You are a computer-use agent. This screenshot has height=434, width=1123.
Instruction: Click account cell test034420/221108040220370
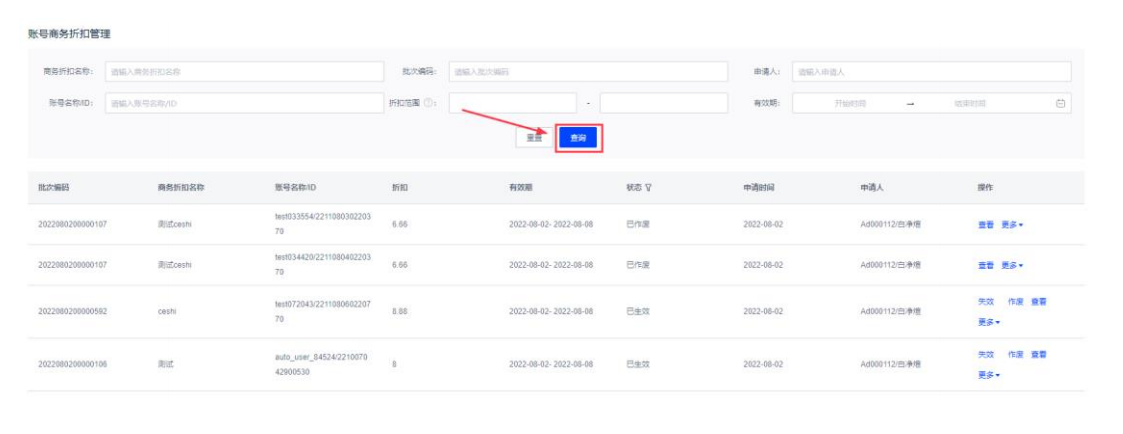323,265
